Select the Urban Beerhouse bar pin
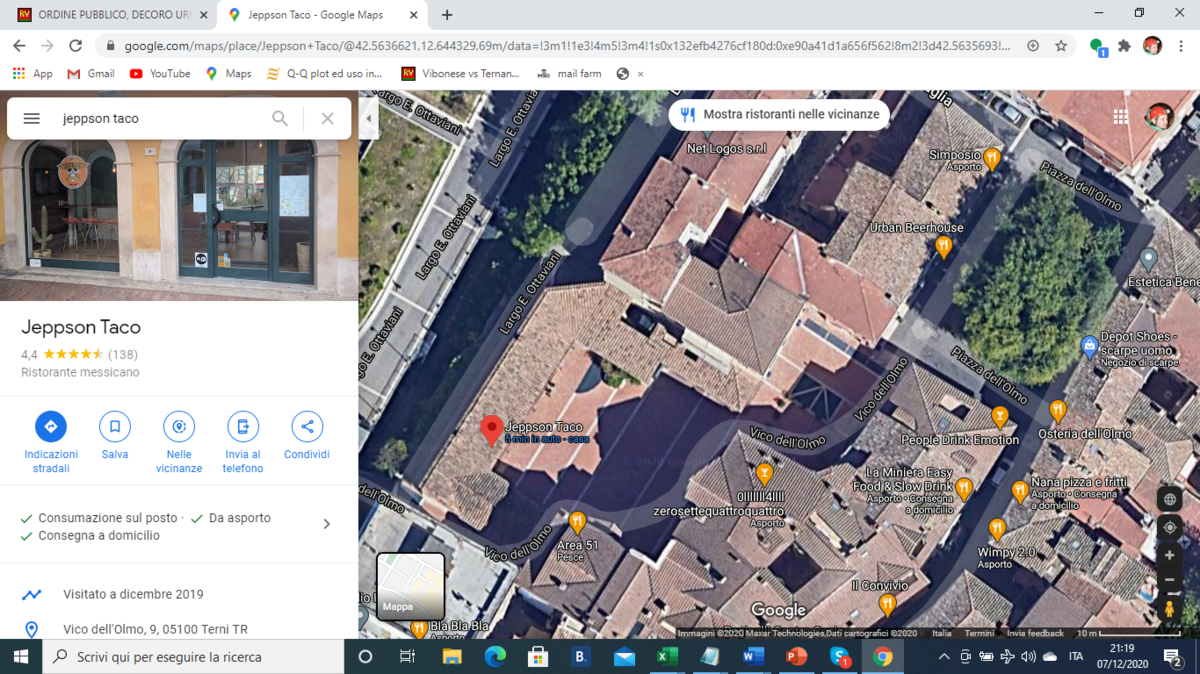This screenshot has width=1200, height=674. 943,246
